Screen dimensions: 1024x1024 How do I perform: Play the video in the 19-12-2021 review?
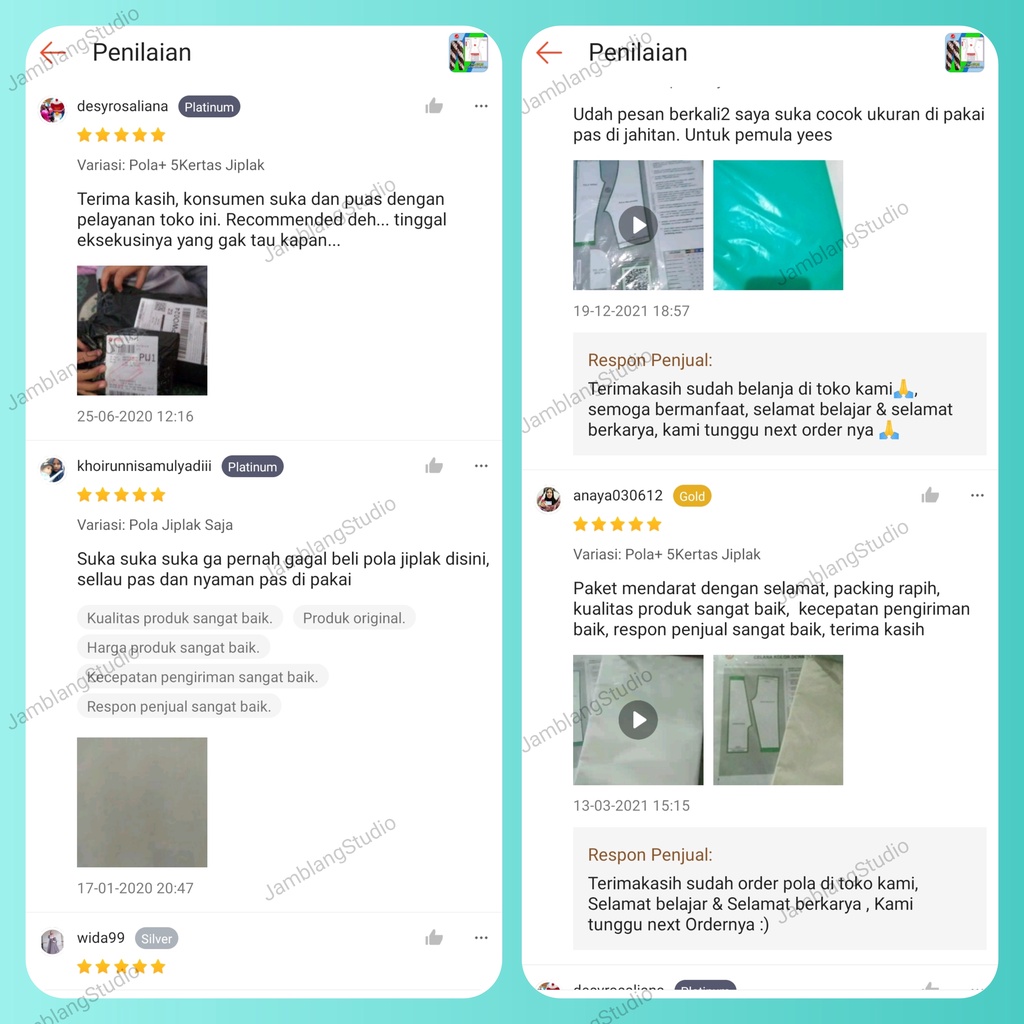tap(638, 225)
